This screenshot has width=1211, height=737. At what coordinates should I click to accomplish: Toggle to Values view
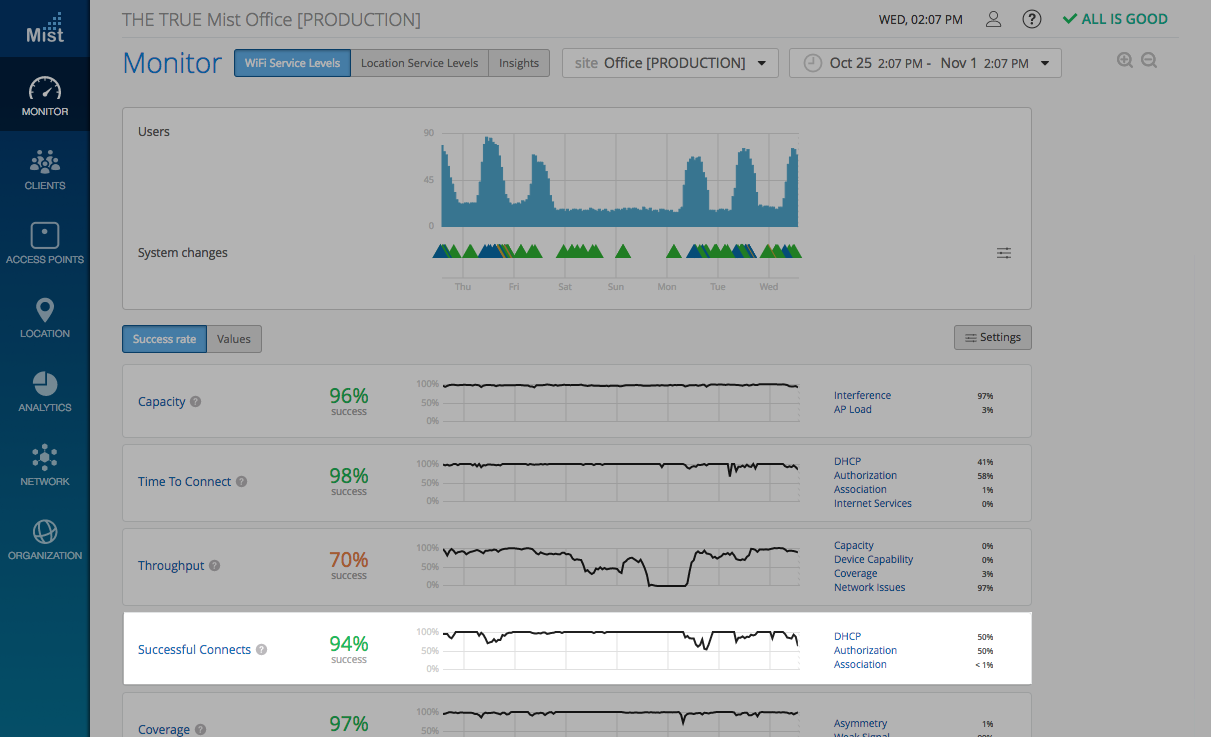tap(234, 339)
